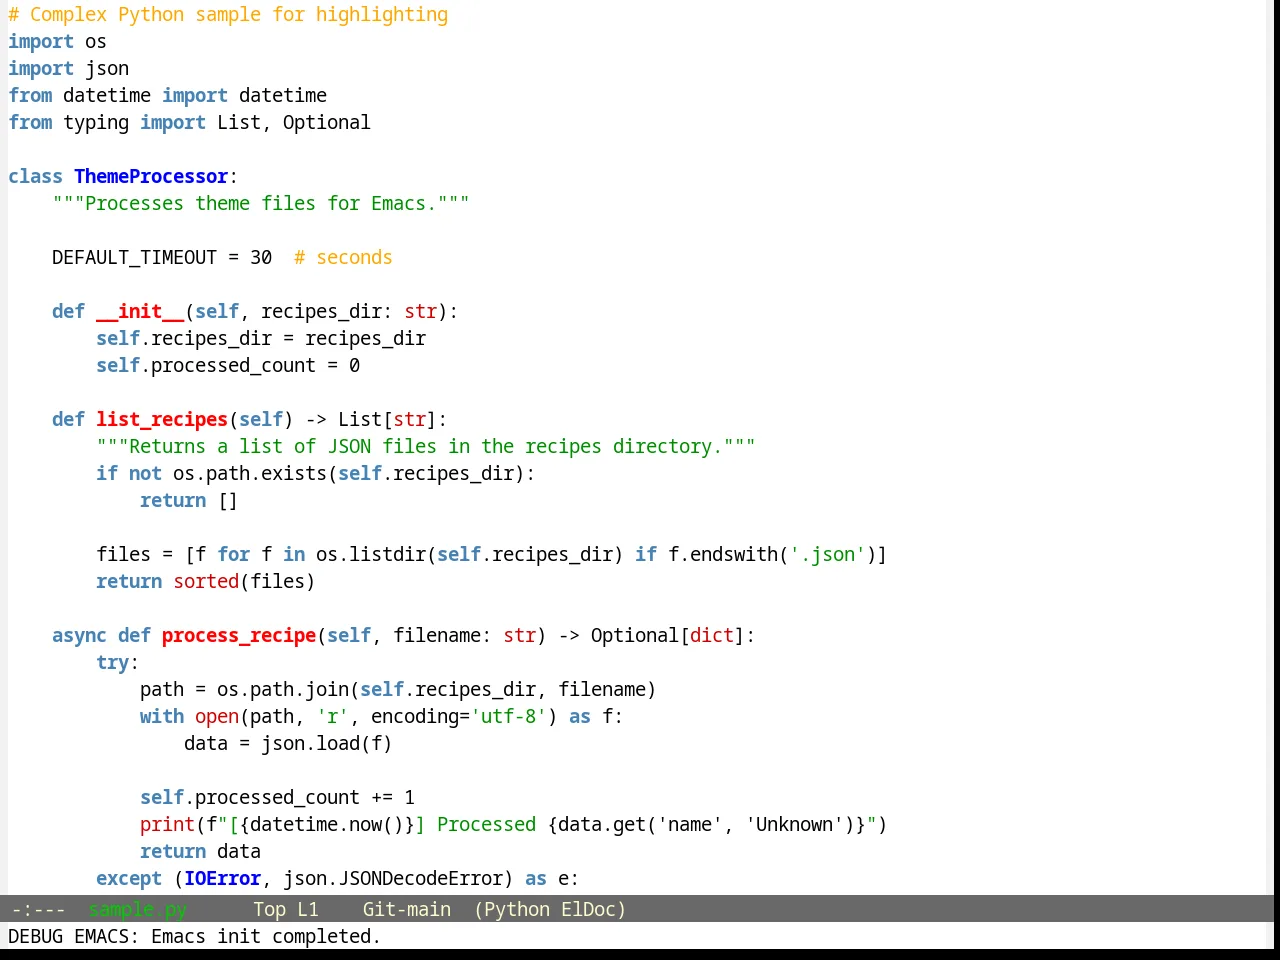
Task: Click the 'utf-8' encoding string
Action: [508, 716]
